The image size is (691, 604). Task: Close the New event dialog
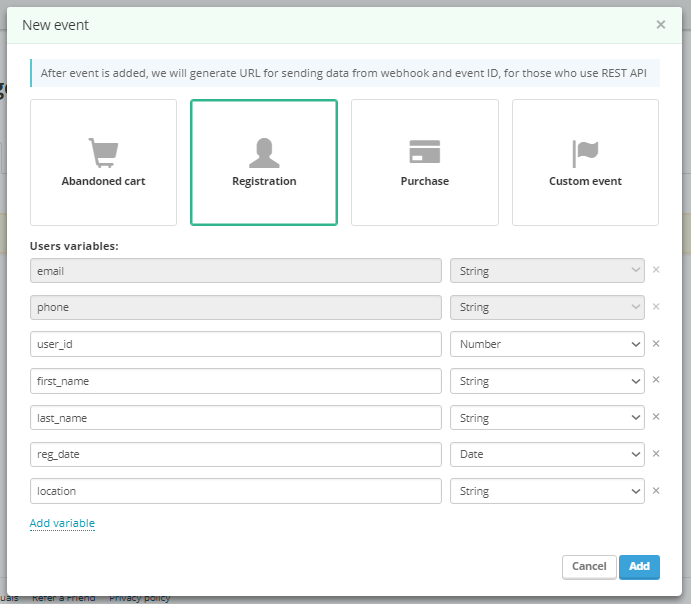coord(661,25)
